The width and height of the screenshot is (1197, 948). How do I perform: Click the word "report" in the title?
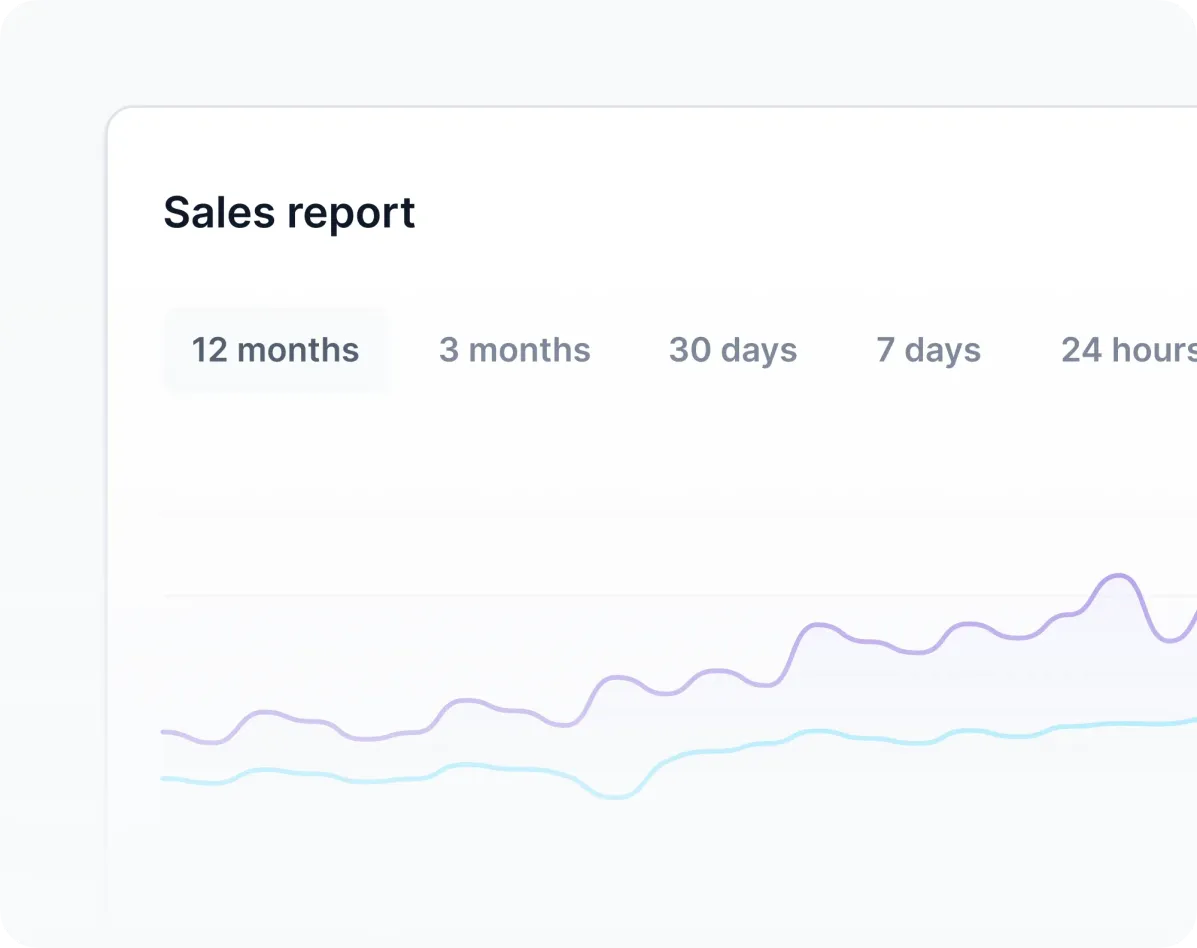(351, 213)
